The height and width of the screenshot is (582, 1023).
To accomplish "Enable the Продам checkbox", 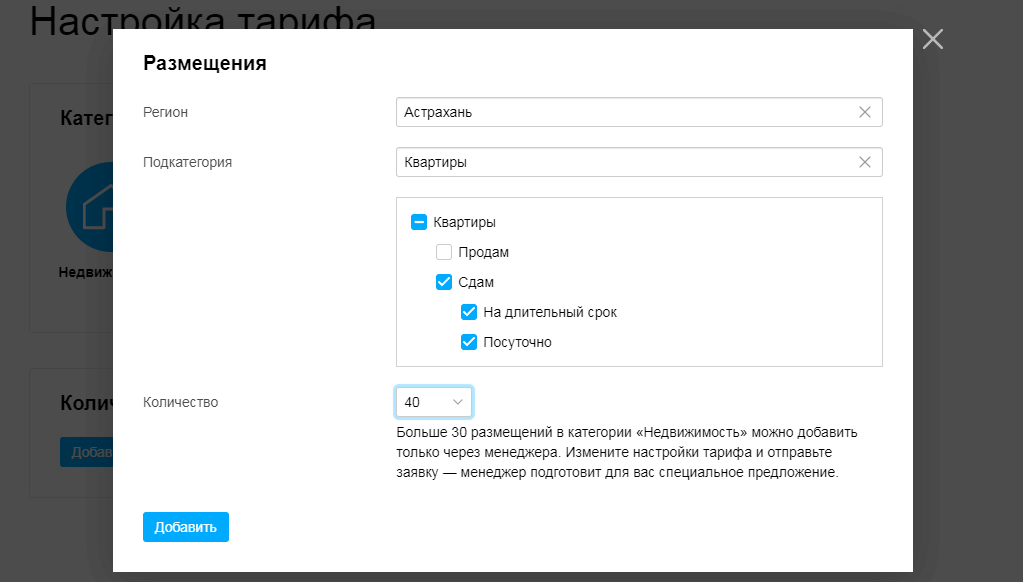I will [444, 252].
